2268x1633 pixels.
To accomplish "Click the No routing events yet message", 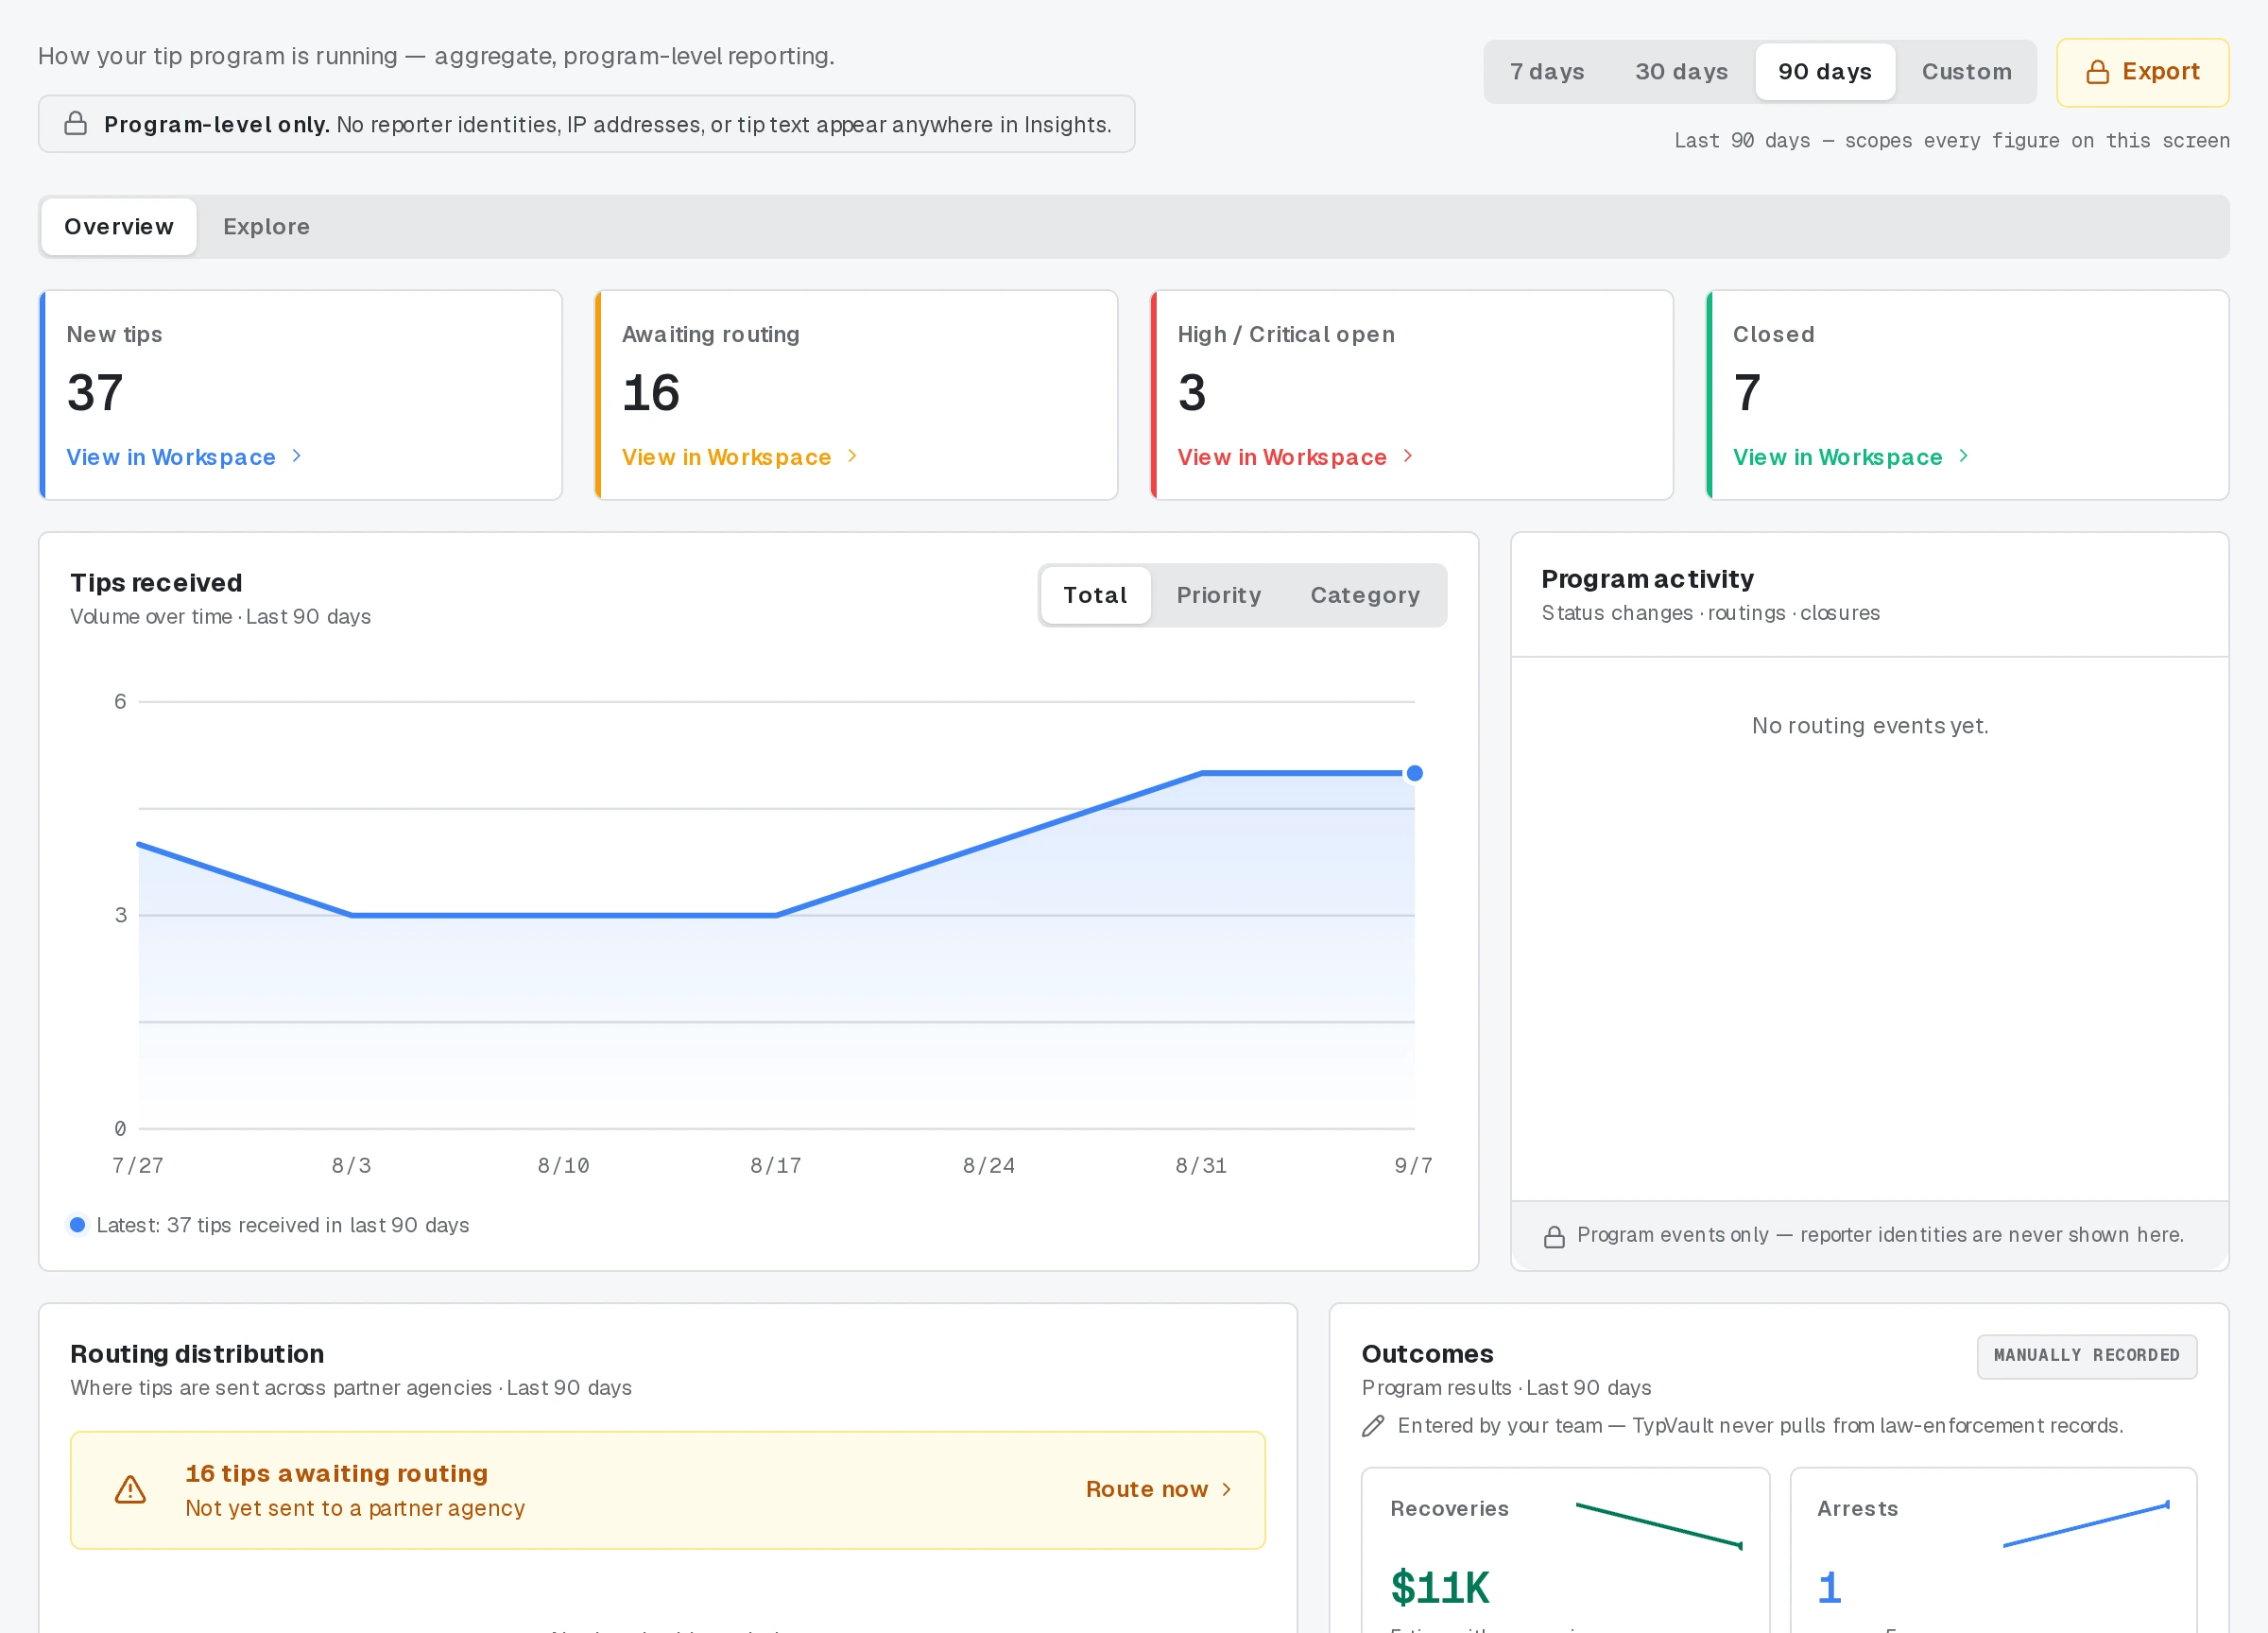I will 1869,726.
